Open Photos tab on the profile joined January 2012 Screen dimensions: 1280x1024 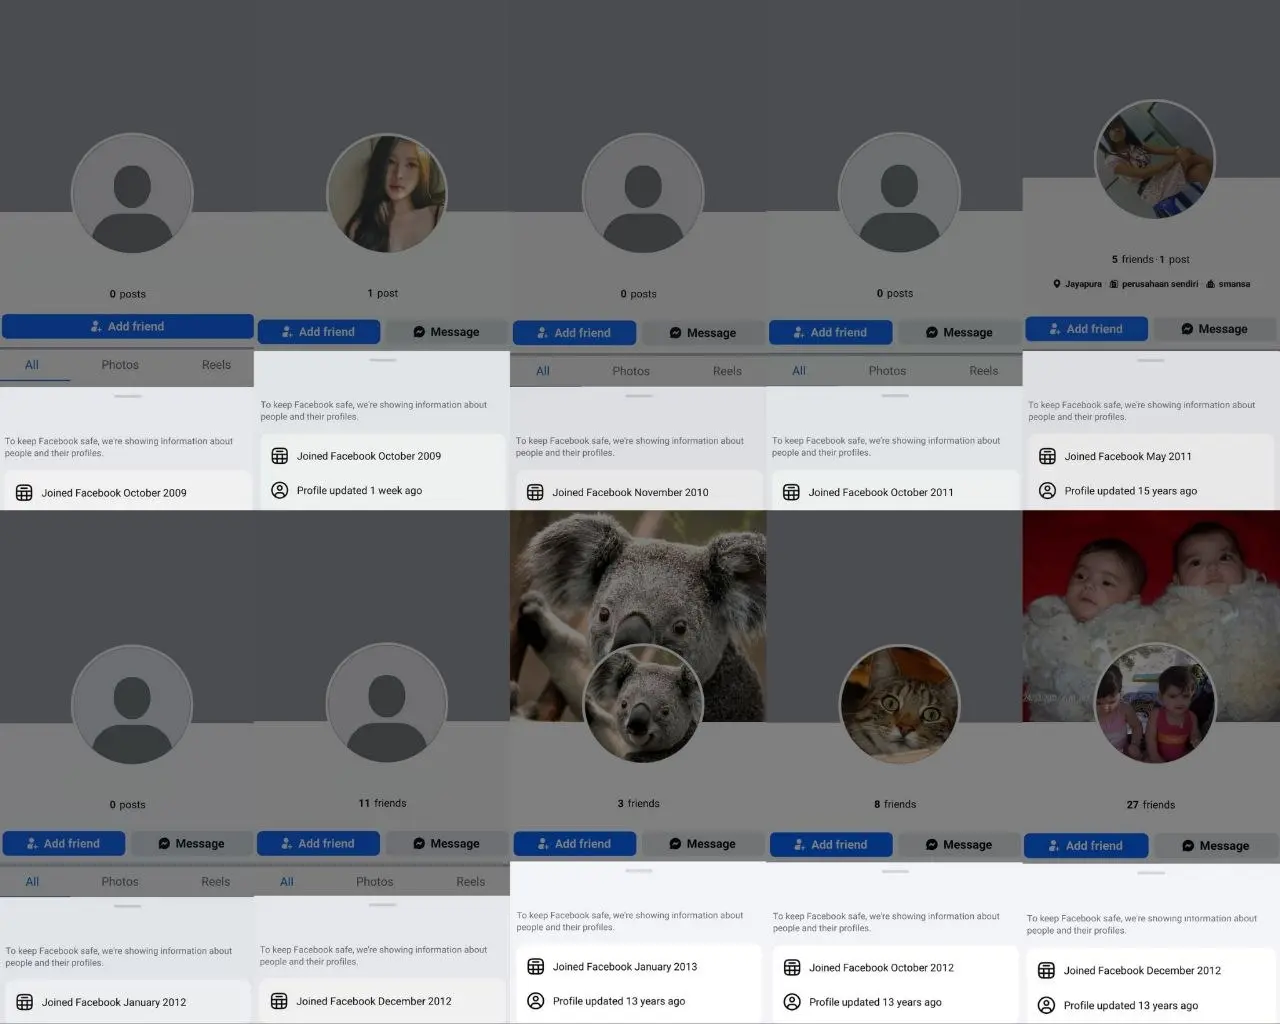click(x=120, y=882)
